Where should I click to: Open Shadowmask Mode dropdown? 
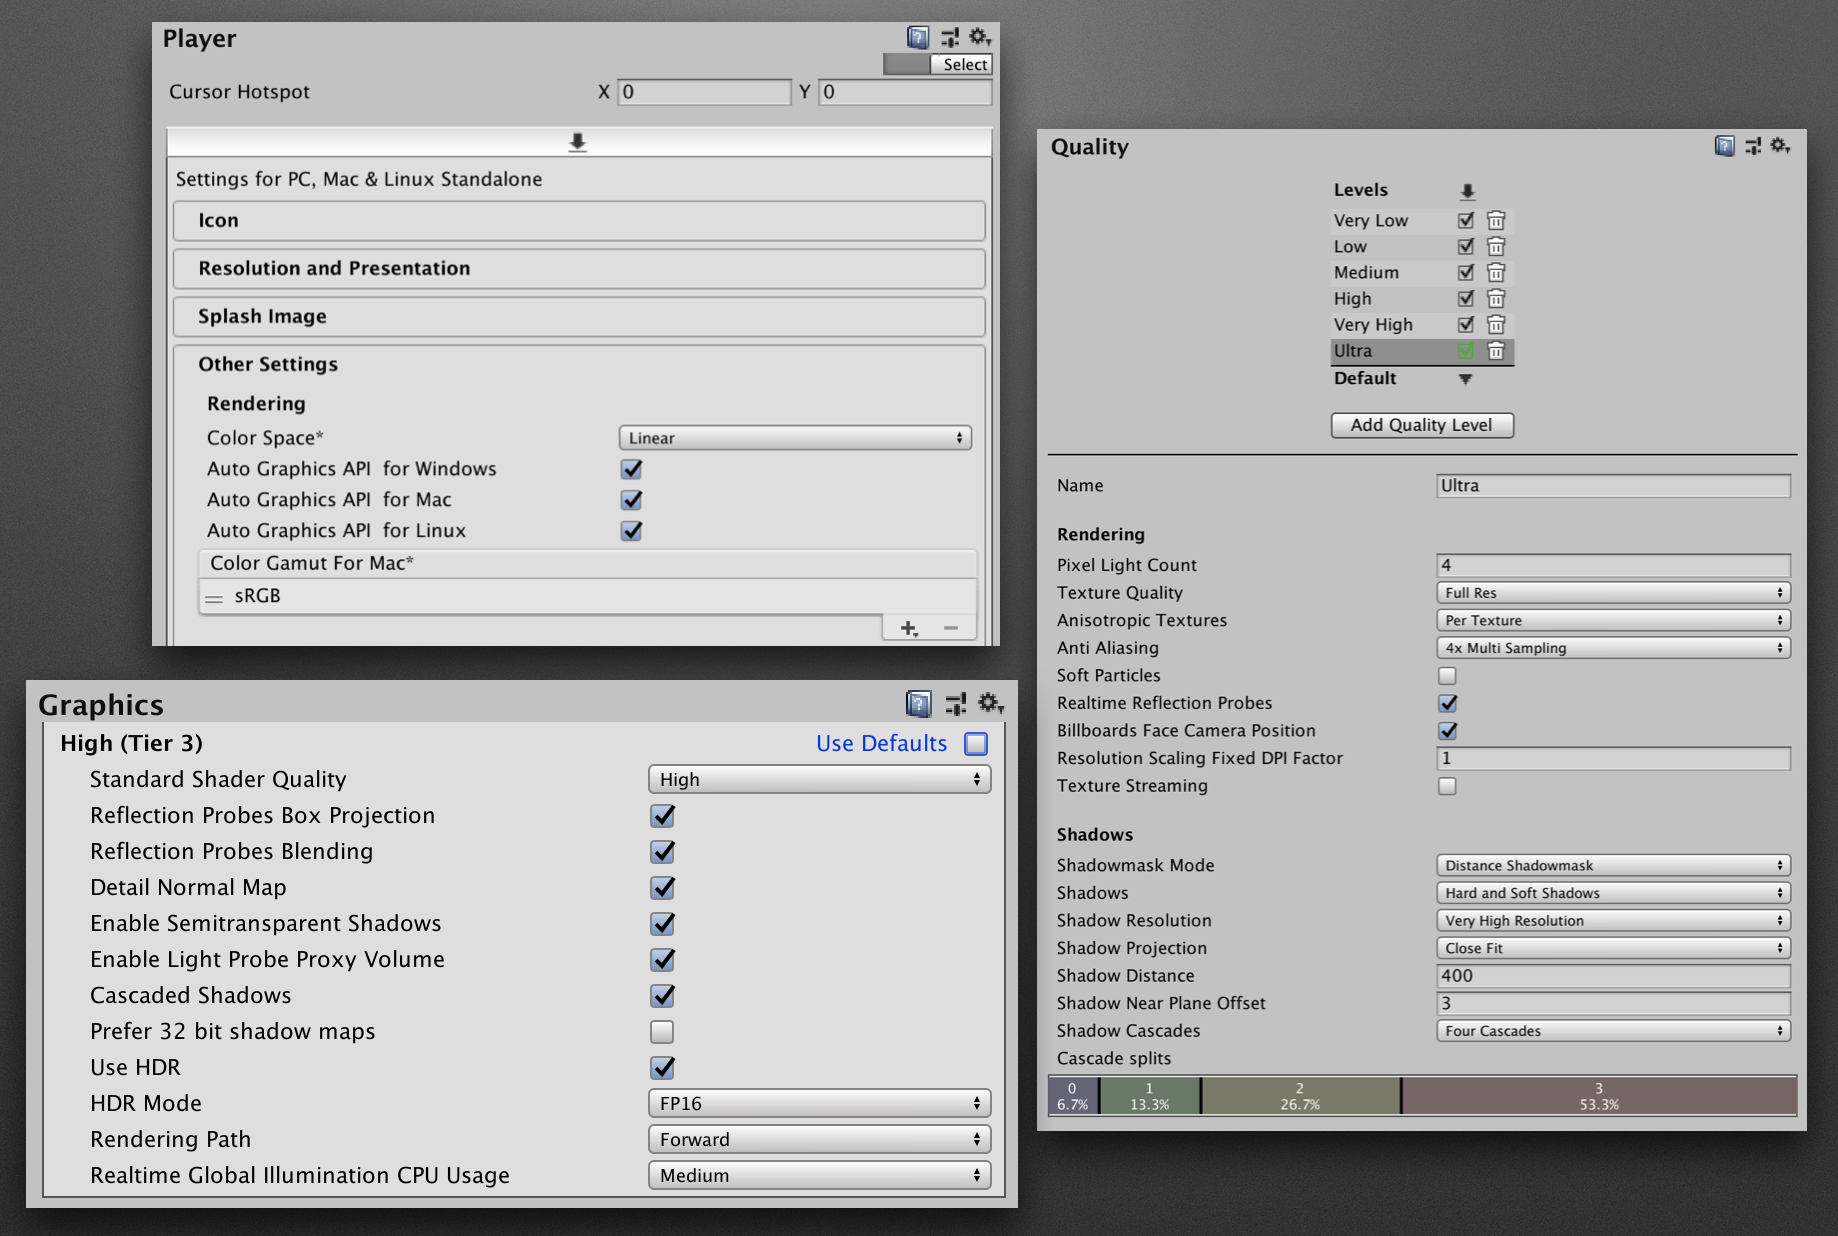click(x=1613, y=866)
